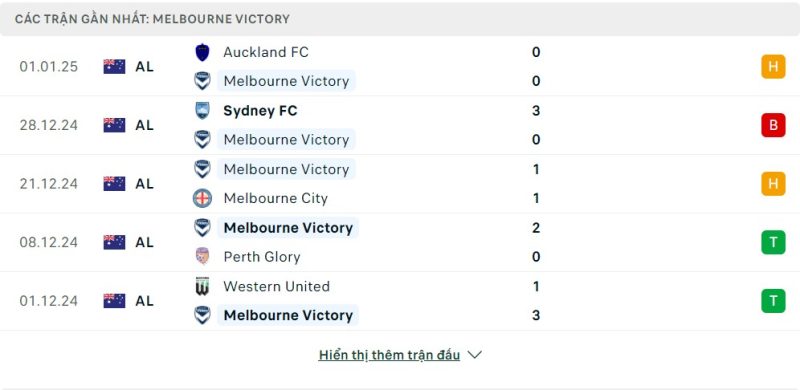Click the orange H badge for Melbourne City match
The image size is (800, 390).
(773, 184)
